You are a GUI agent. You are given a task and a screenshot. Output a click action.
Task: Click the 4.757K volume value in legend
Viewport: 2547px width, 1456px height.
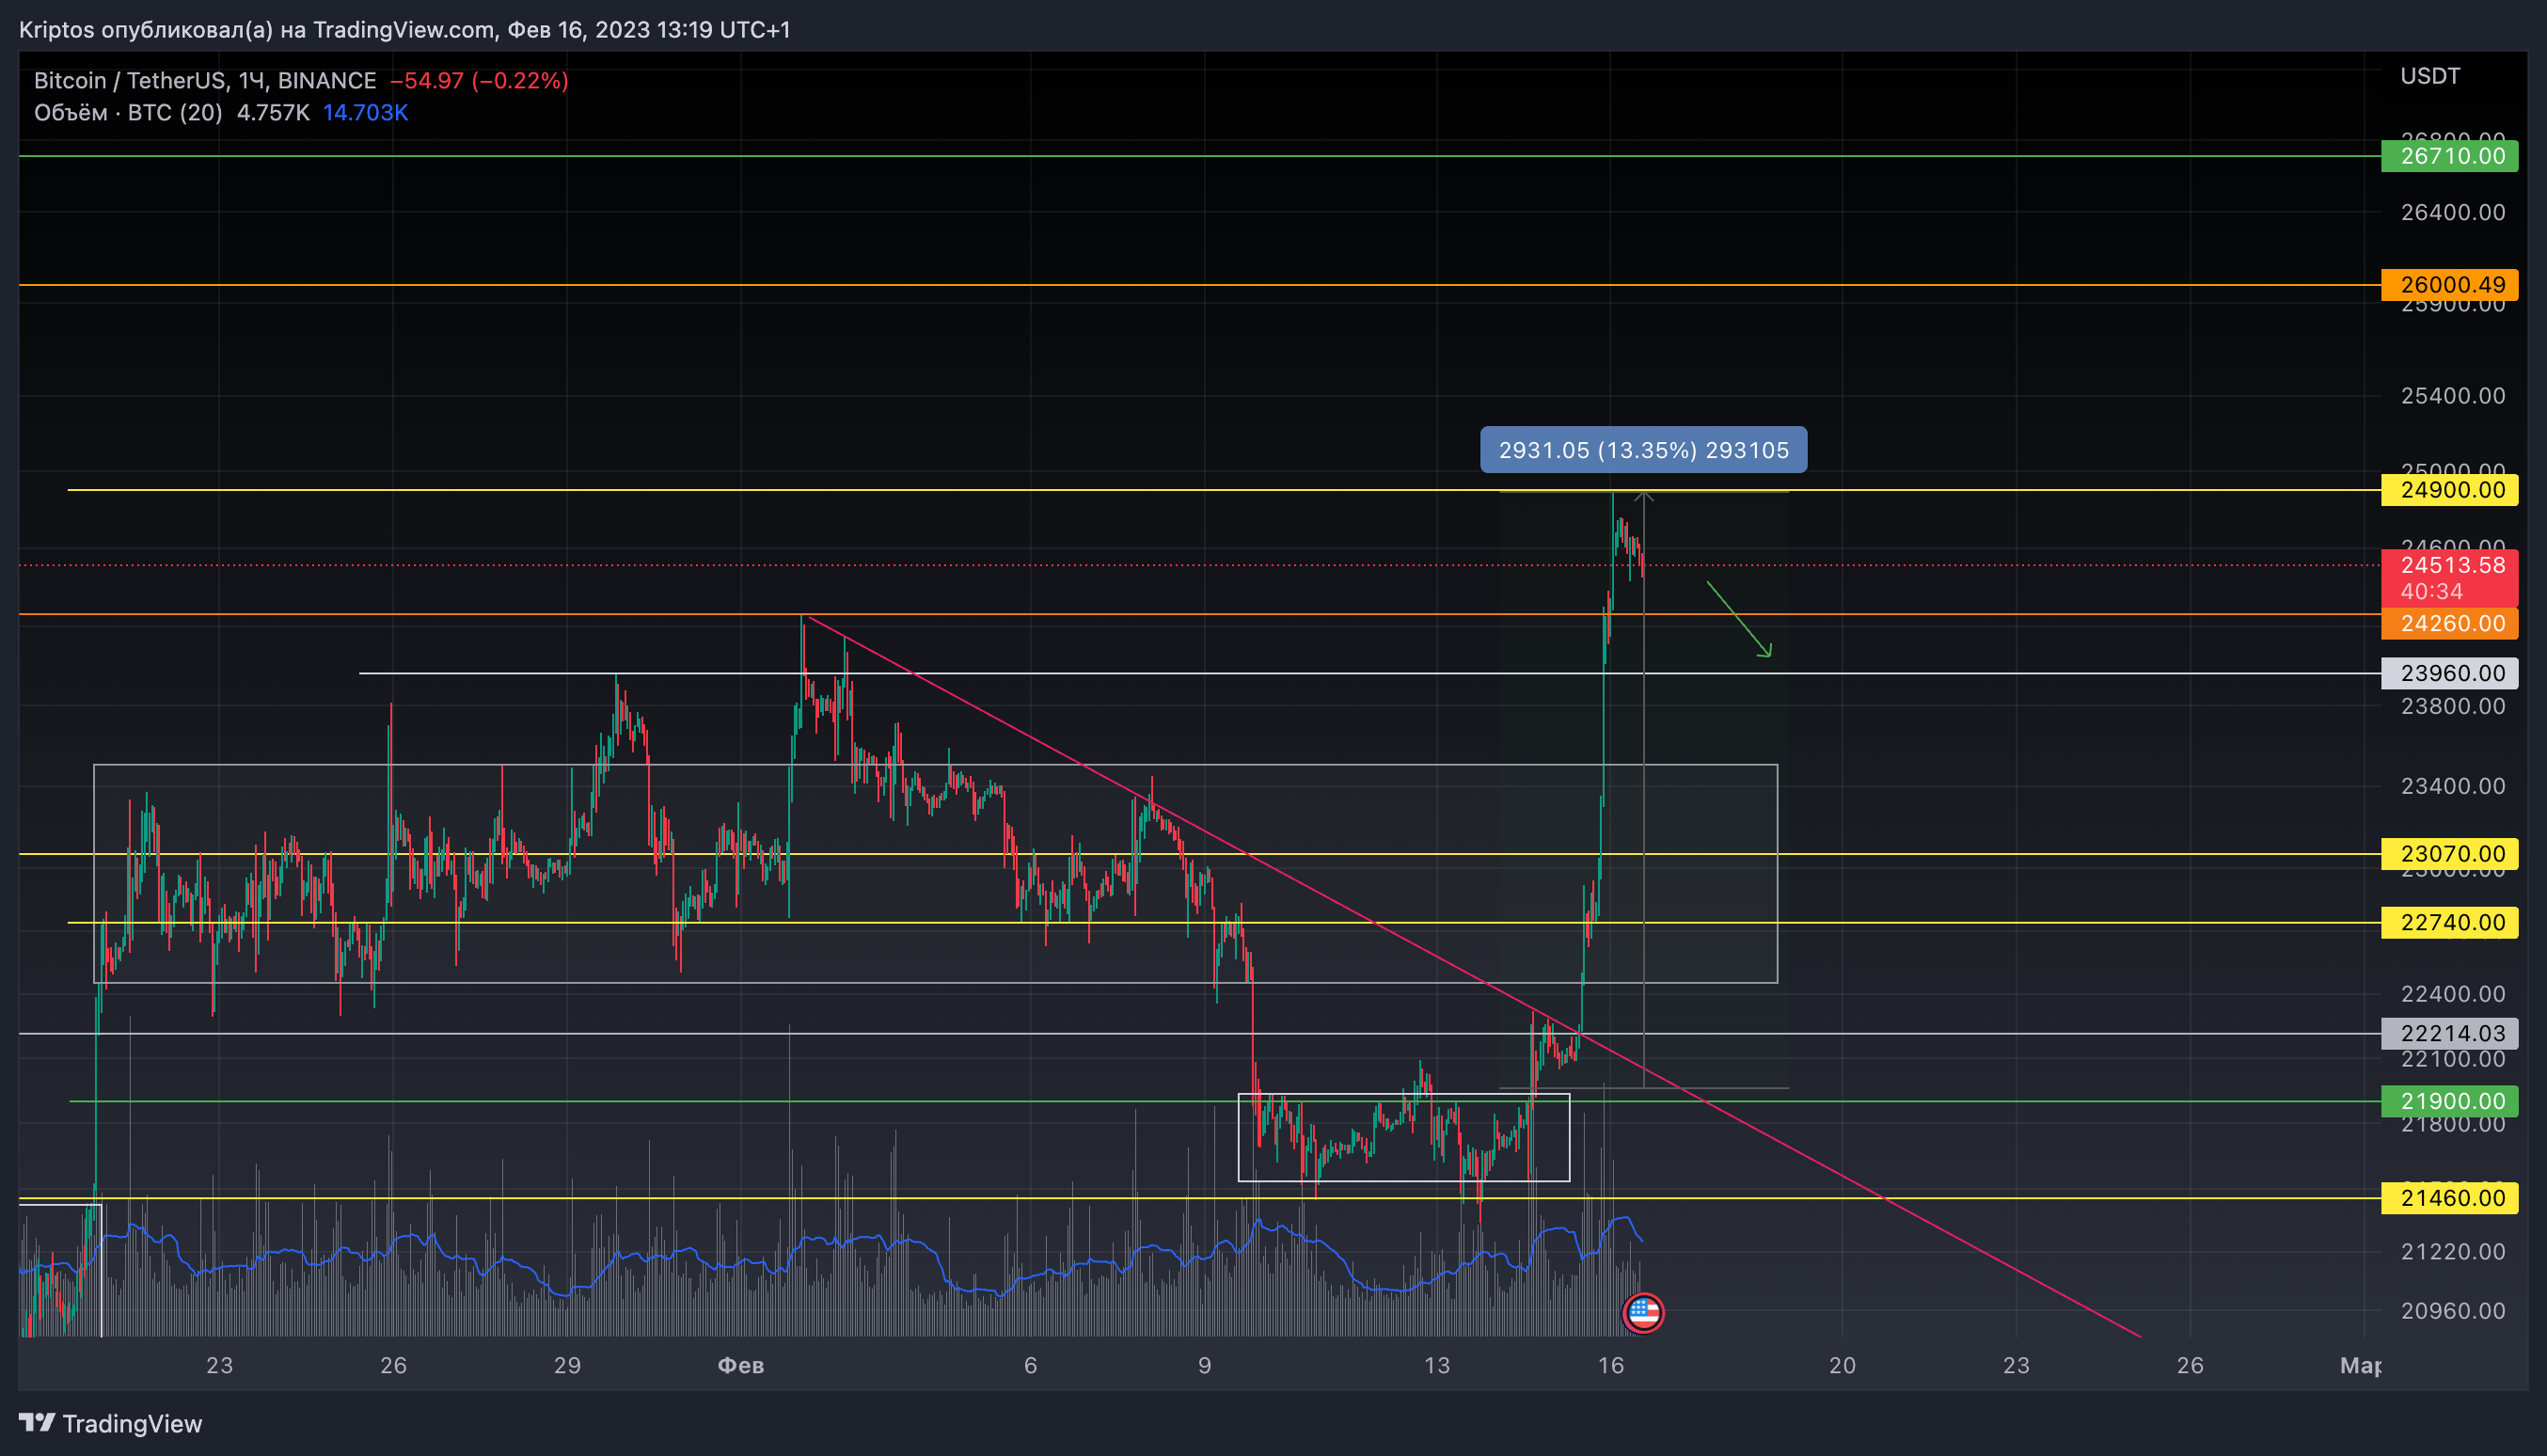pos(273,112)
